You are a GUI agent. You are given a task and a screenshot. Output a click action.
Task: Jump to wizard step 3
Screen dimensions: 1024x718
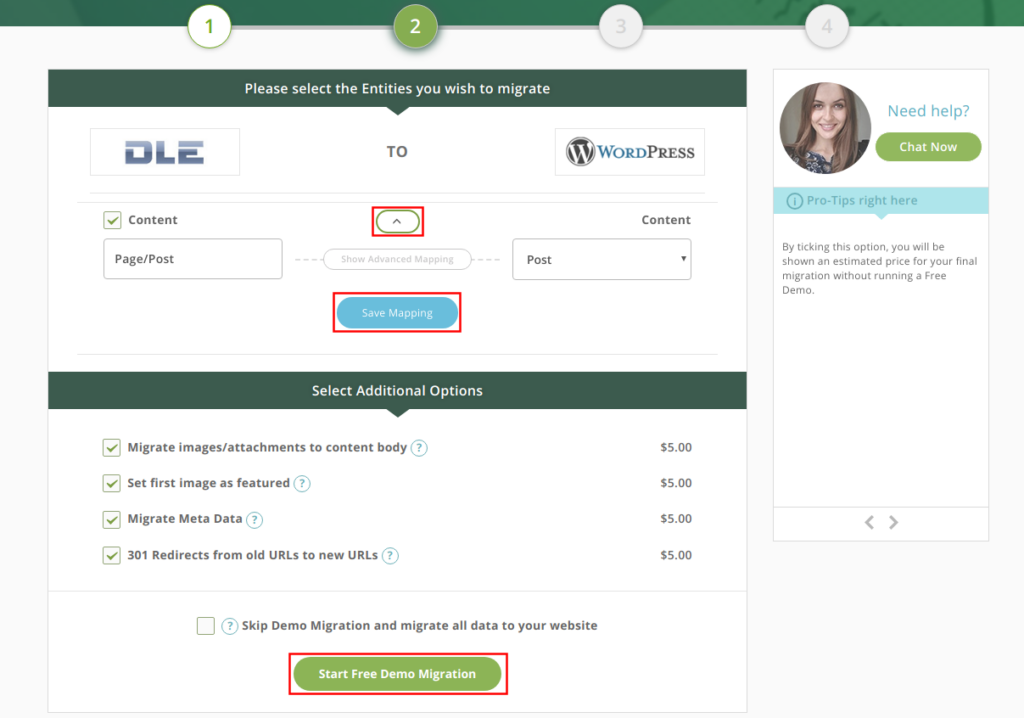point(621,26)
